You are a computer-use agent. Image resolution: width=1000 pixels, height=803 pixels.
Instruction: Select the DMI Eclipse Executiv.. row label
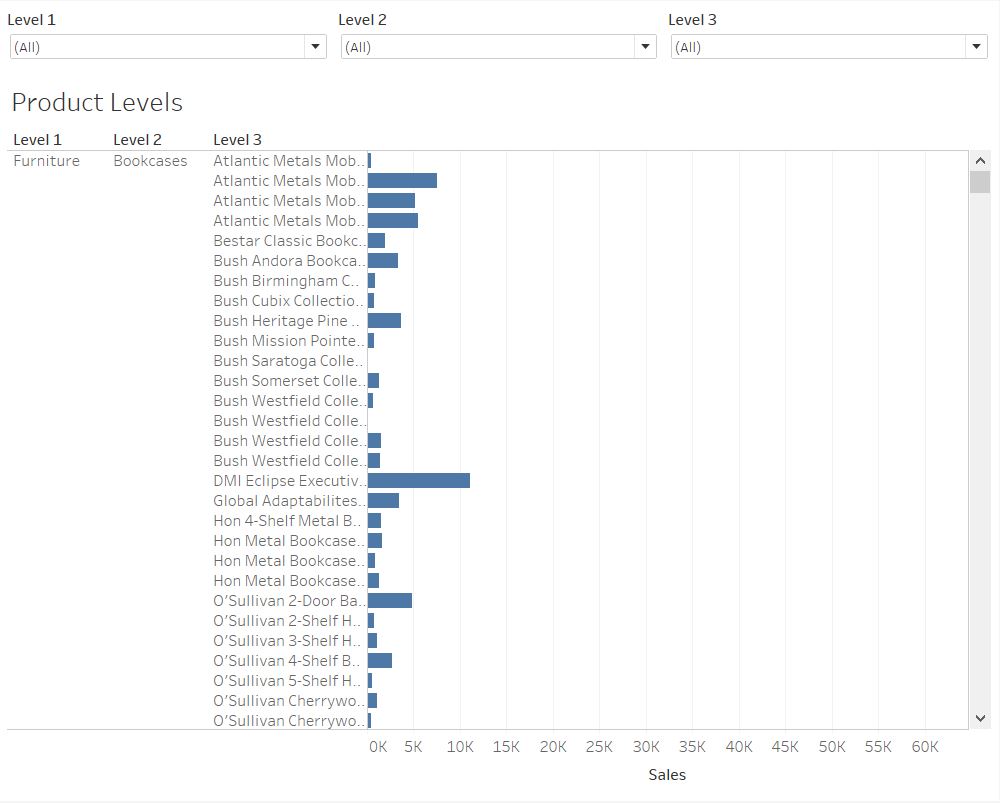pos(290,481)
